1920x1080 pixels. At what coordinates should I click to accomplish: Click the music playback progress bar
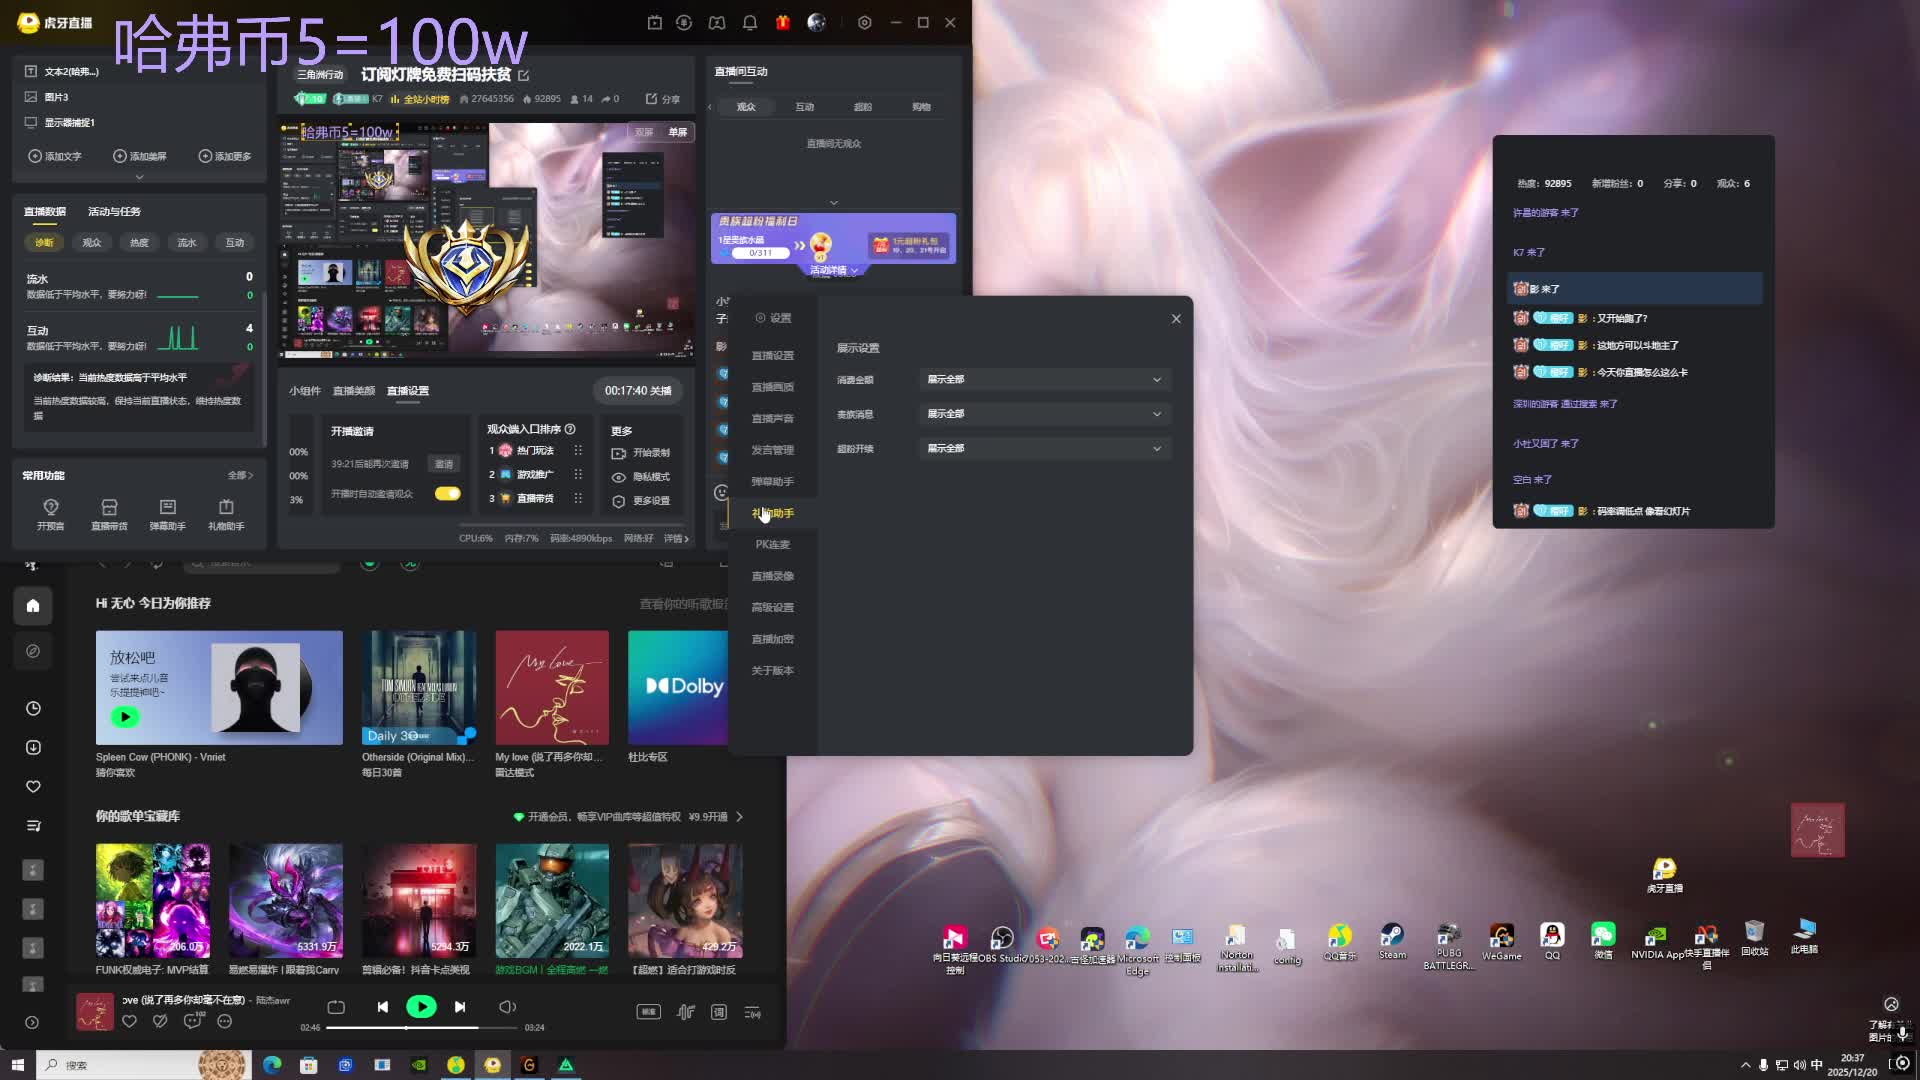420,1027
